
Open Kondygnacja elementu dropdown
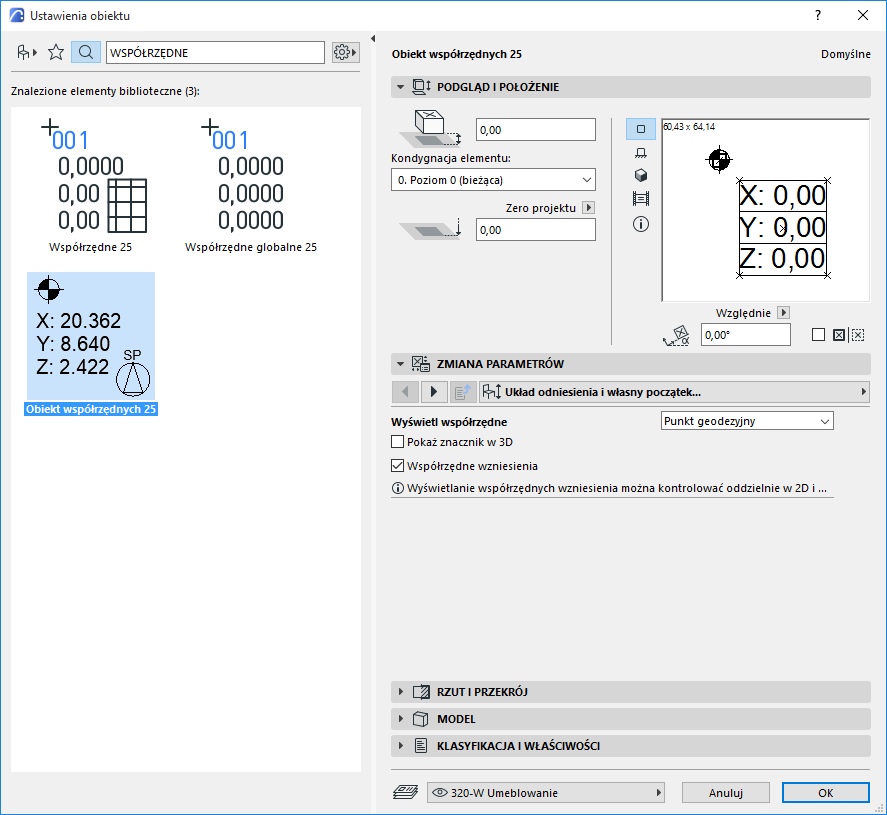pos(493,180)
